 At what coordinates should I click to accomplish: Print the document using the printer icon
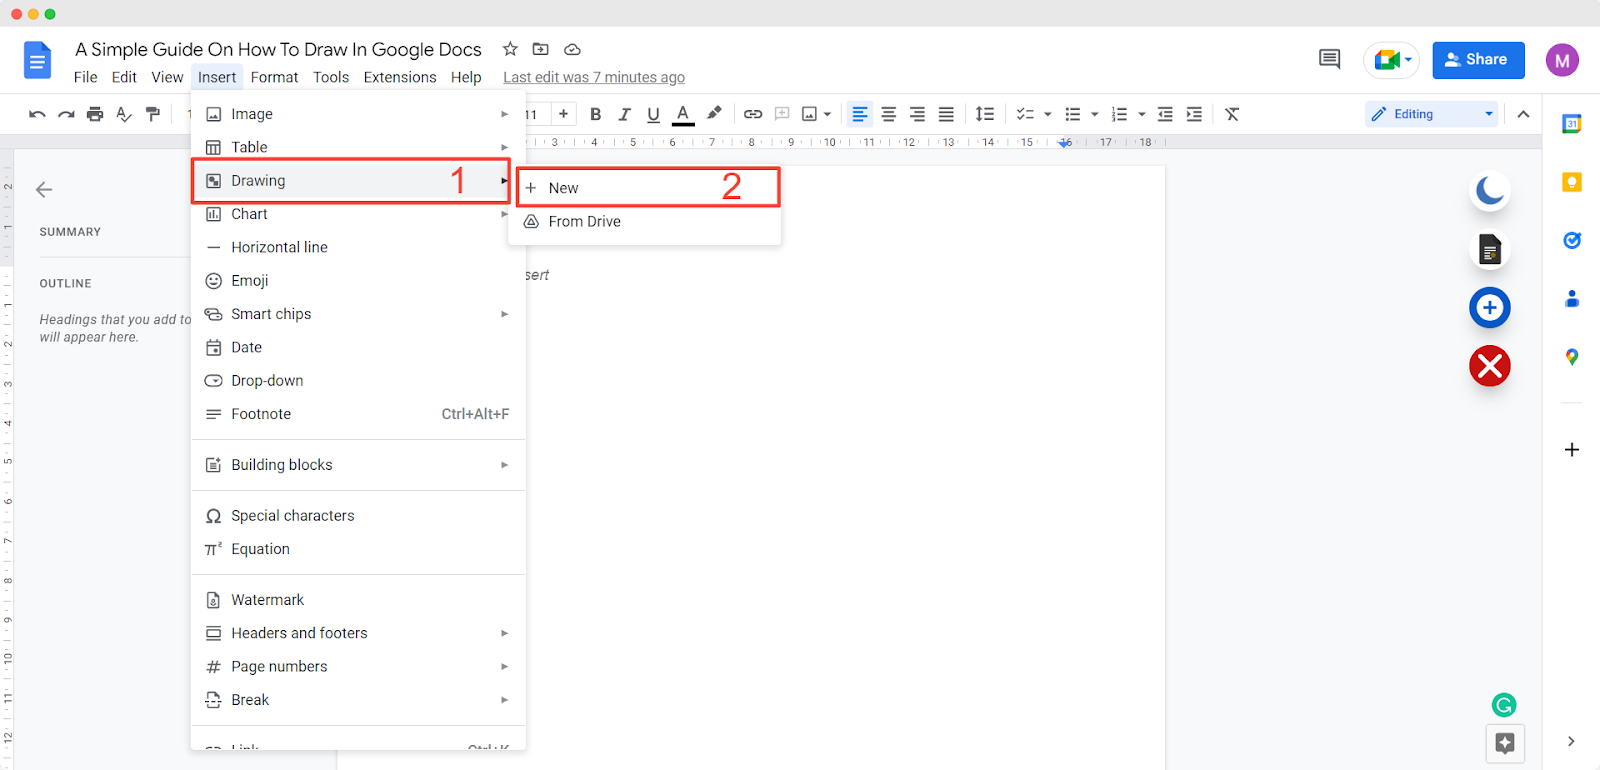(x=95, y=114)
